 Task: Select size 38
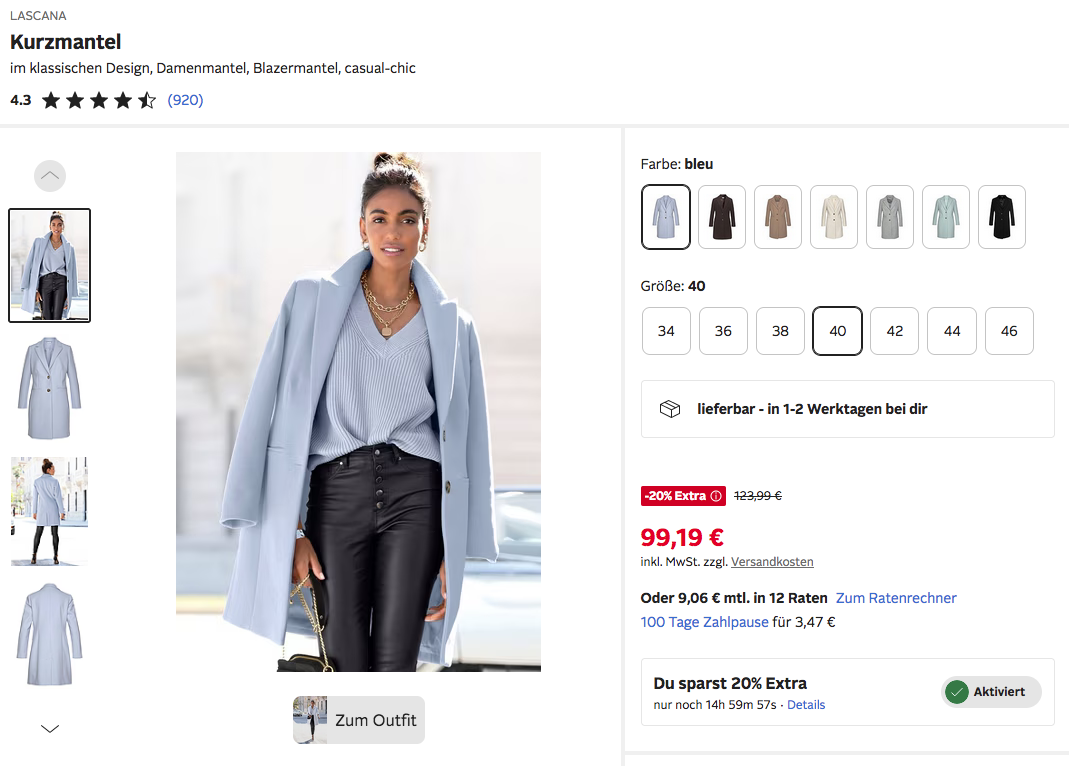point(780,331)
